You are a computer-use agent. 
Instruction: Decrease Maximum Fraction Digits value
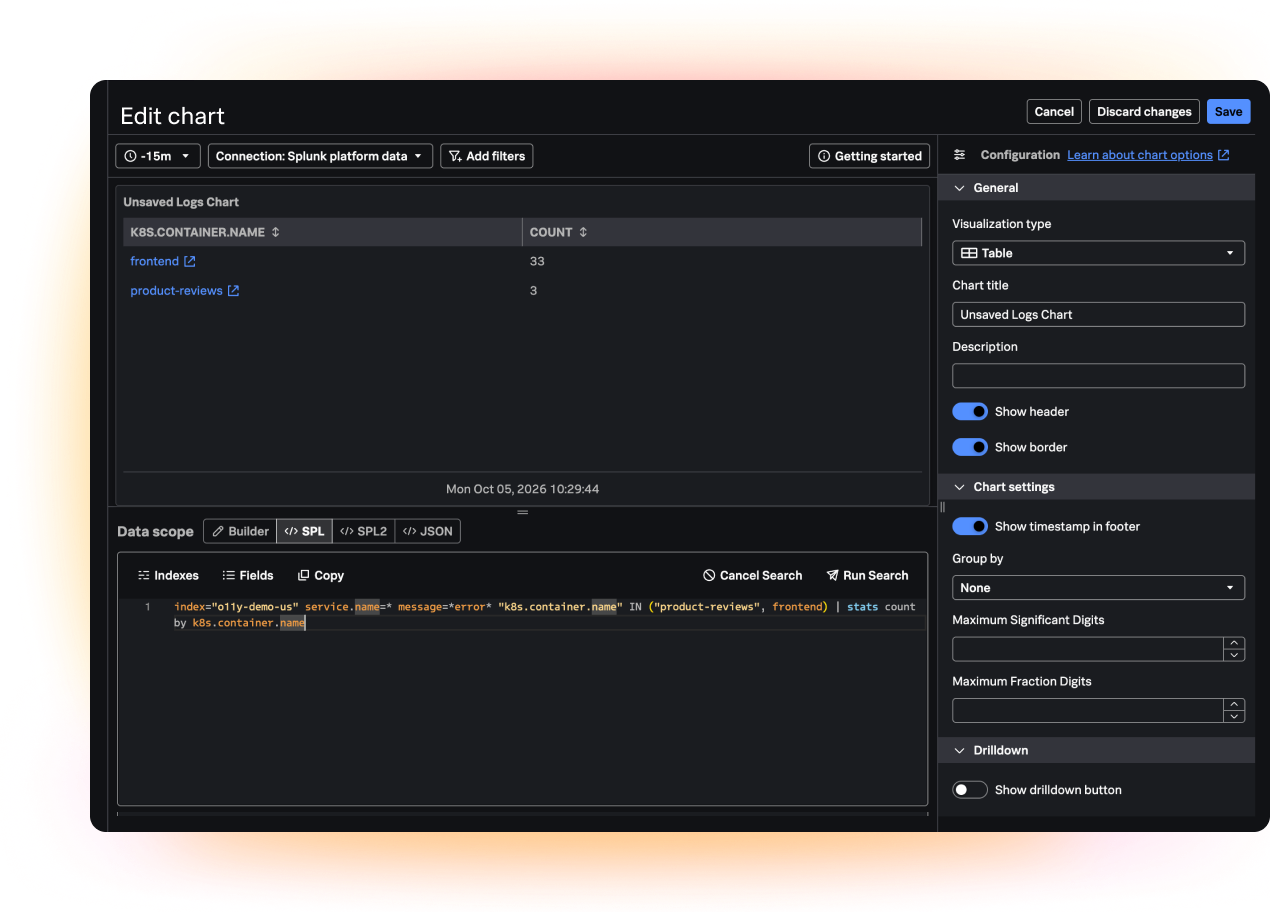1234,716
